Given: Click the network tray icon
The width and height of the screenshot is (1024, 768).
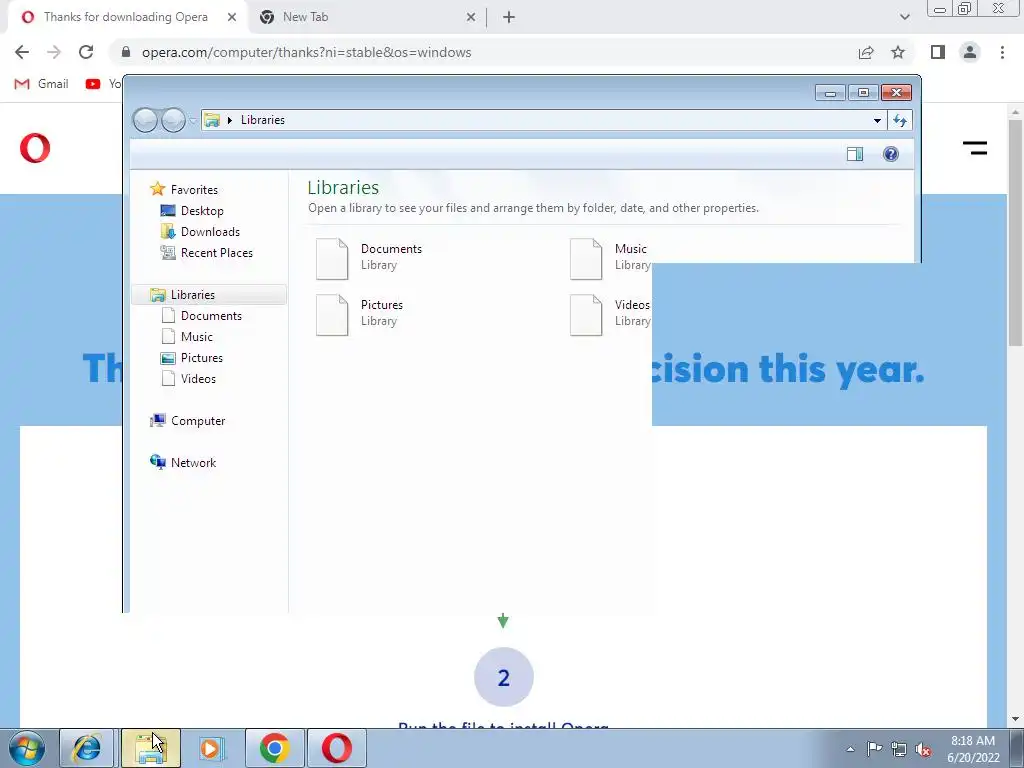Looking at the screenshot, I should point(899,749).
